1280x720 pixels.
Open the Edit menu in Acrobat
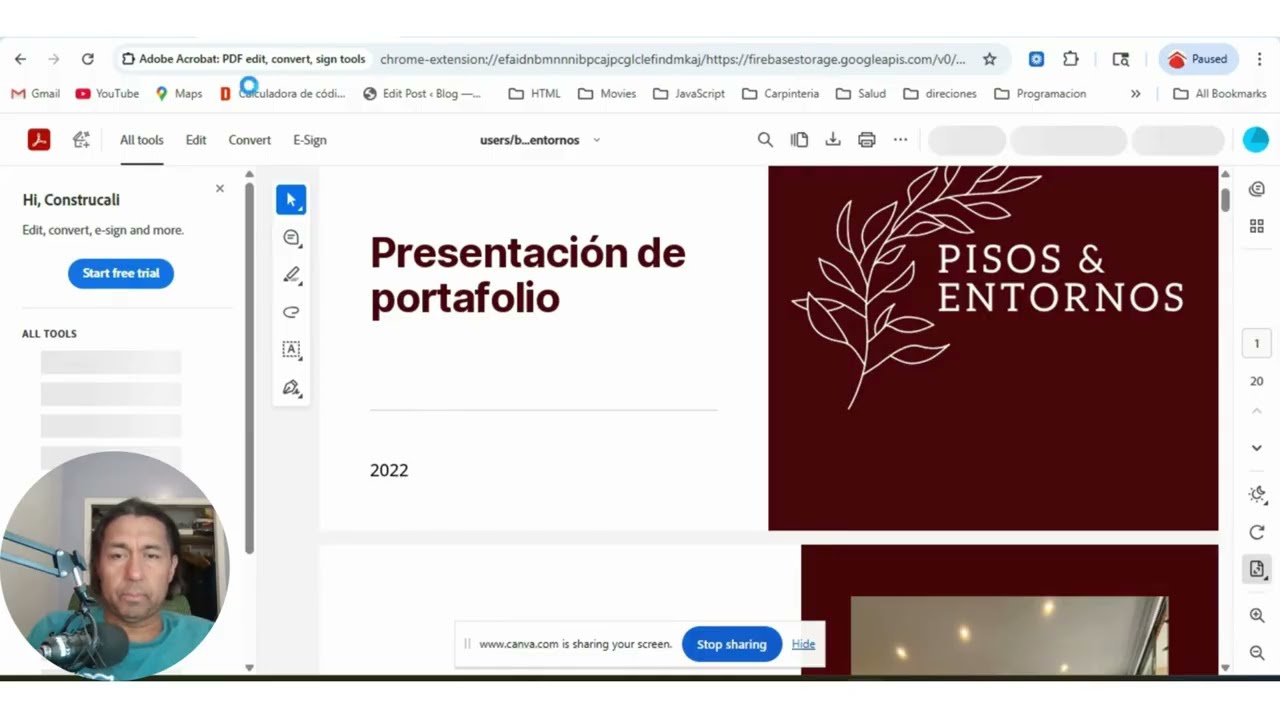click(x=196, y=140)
